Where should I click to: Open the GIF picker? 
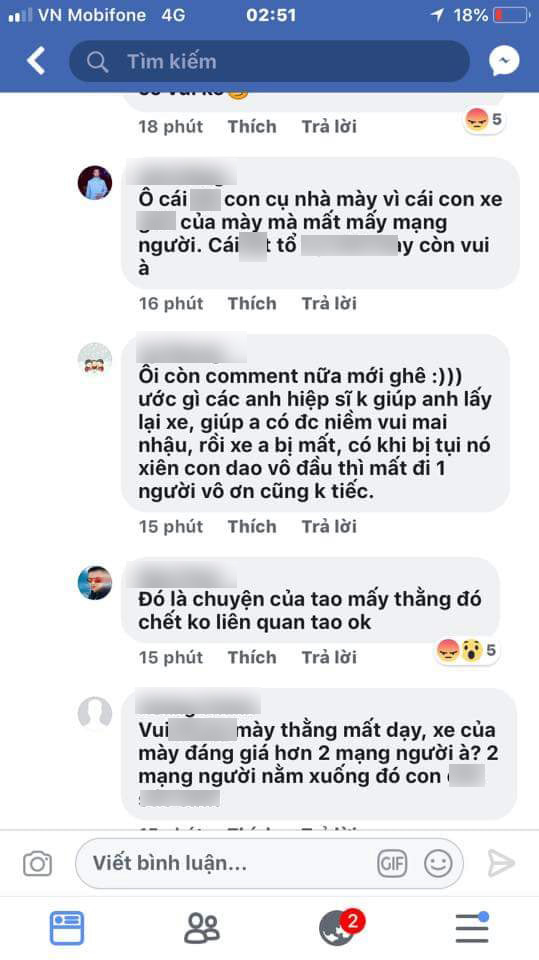(392, 864)
